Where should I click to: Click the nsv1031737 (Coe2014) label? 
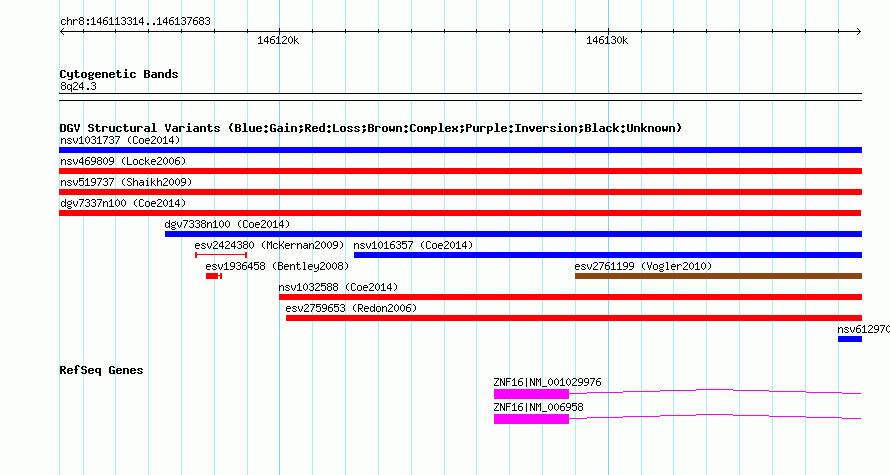[x=120, y=140]
